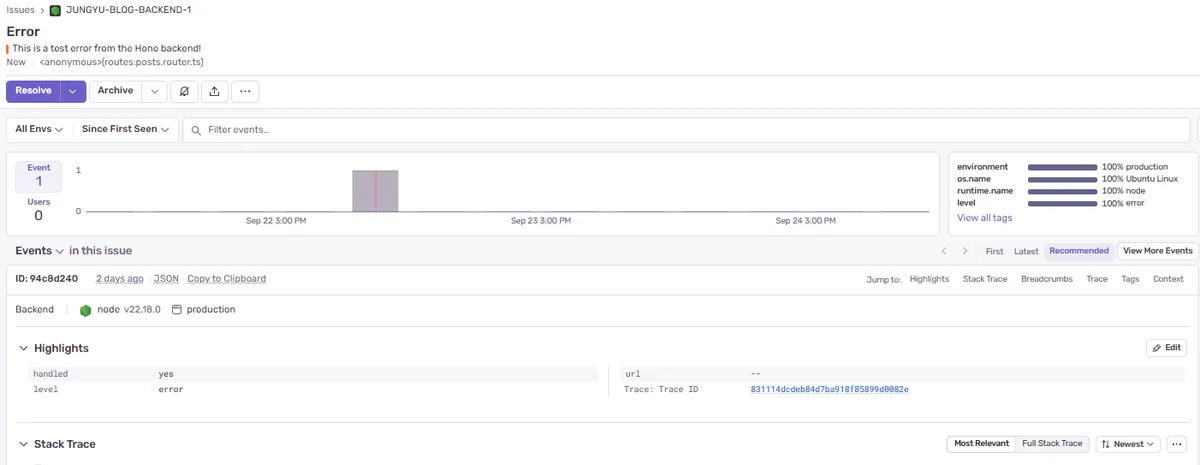The width and height of the screenshot is (1200, 465).
Task: Open the Stack Trace three-dots options menu
Action: coord(1176,444)
